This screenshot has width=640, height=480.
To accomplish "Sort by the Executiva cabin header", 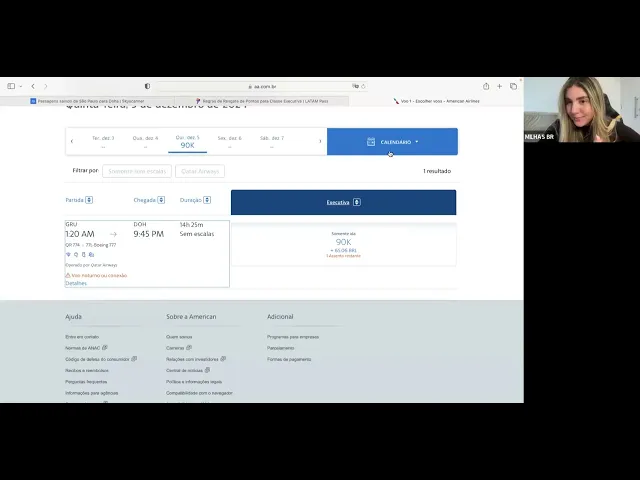I will [343, 202].
